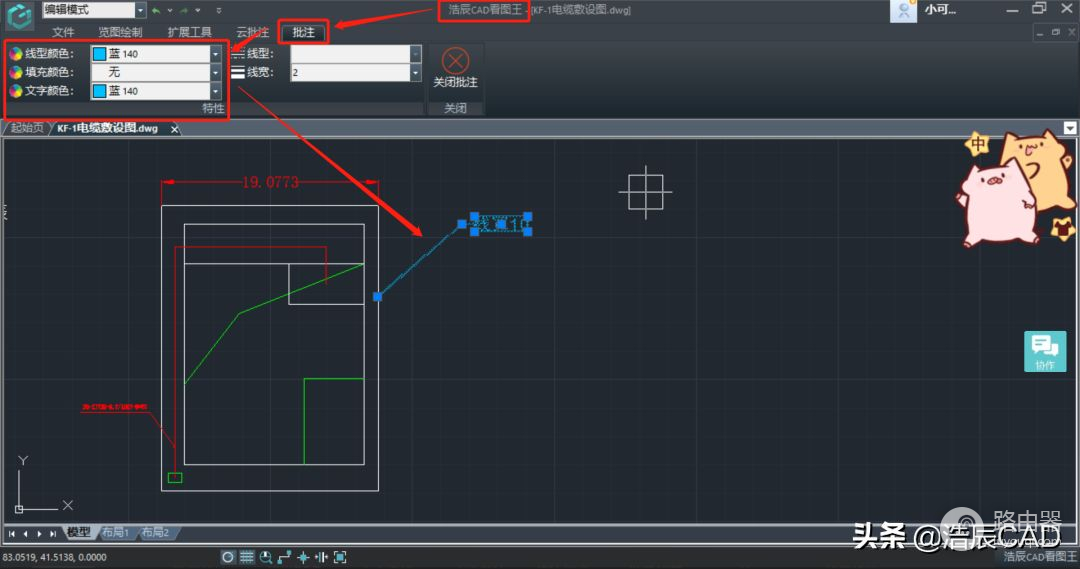
Task: Open the document tab list arrow
Action: pos(1069,128)
